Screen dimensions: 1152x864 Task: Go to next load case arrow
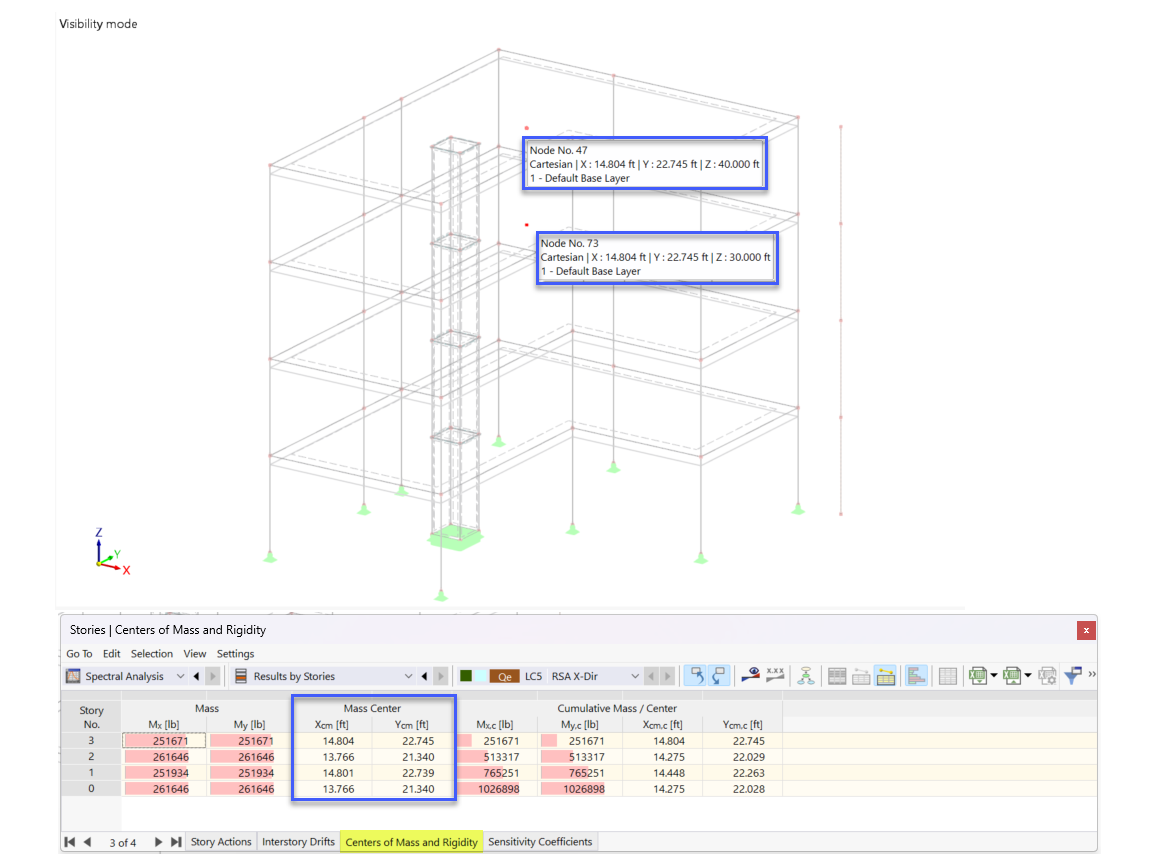[667, 676]
